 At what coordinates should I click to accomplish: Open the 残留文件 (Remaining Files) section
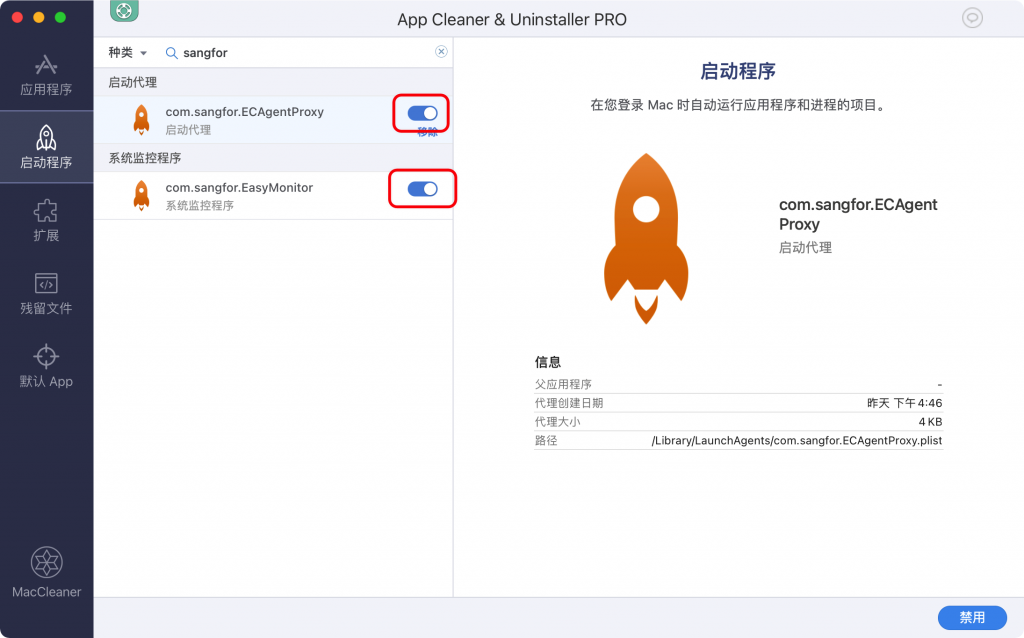46,293
